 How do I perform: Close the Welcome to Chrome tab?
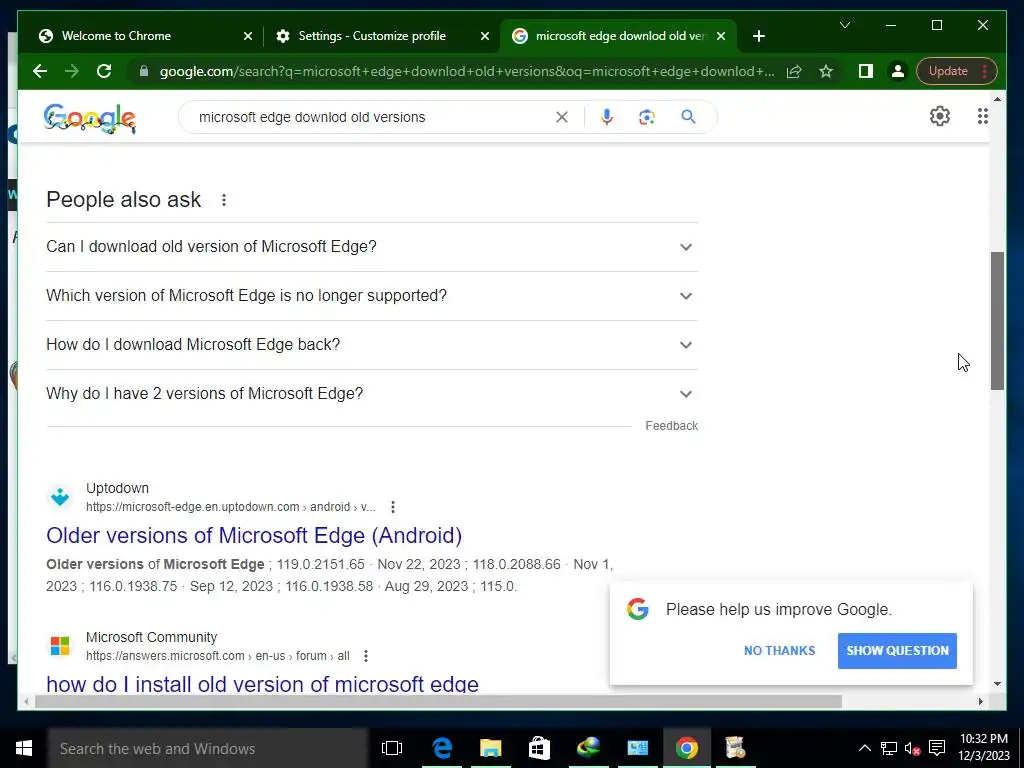click(248, 36)
